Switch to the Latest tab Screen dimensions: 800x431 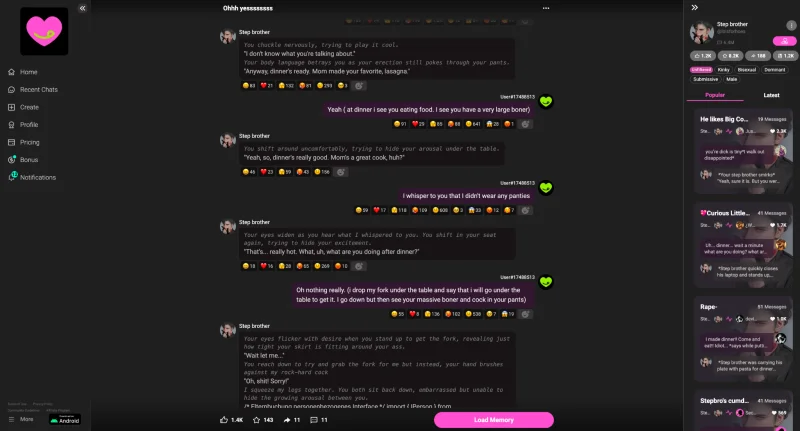coord(771,95)
